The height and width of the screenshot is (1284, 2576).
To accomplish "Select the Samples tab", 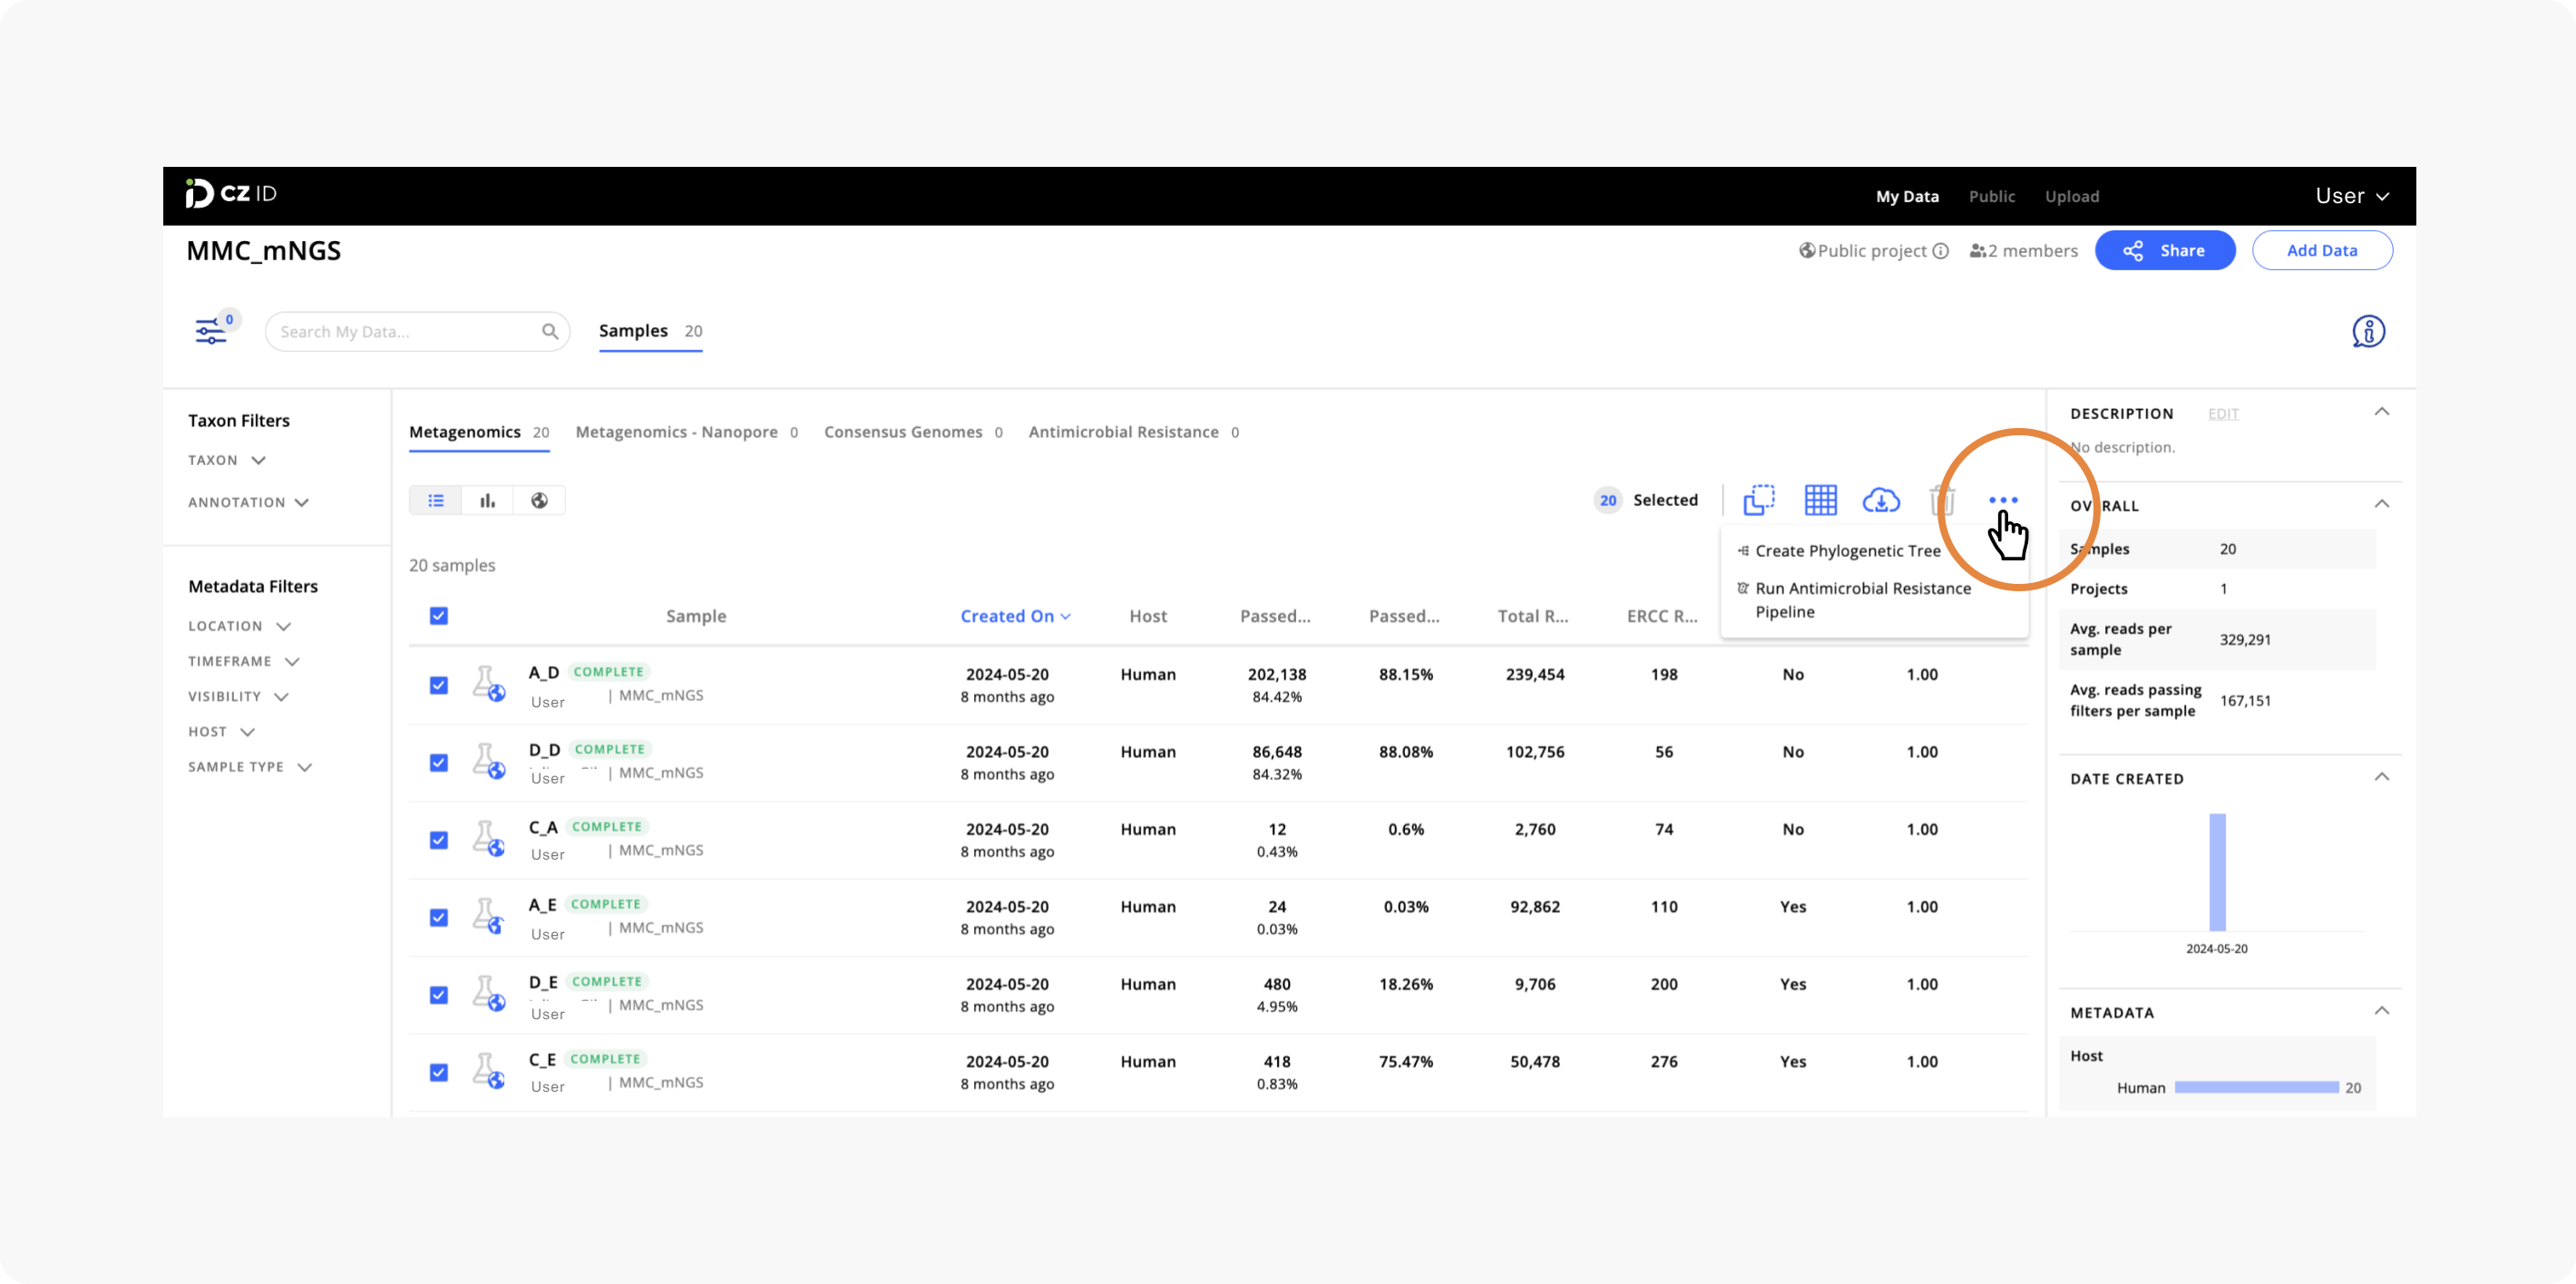I will [x=650, y=331].
